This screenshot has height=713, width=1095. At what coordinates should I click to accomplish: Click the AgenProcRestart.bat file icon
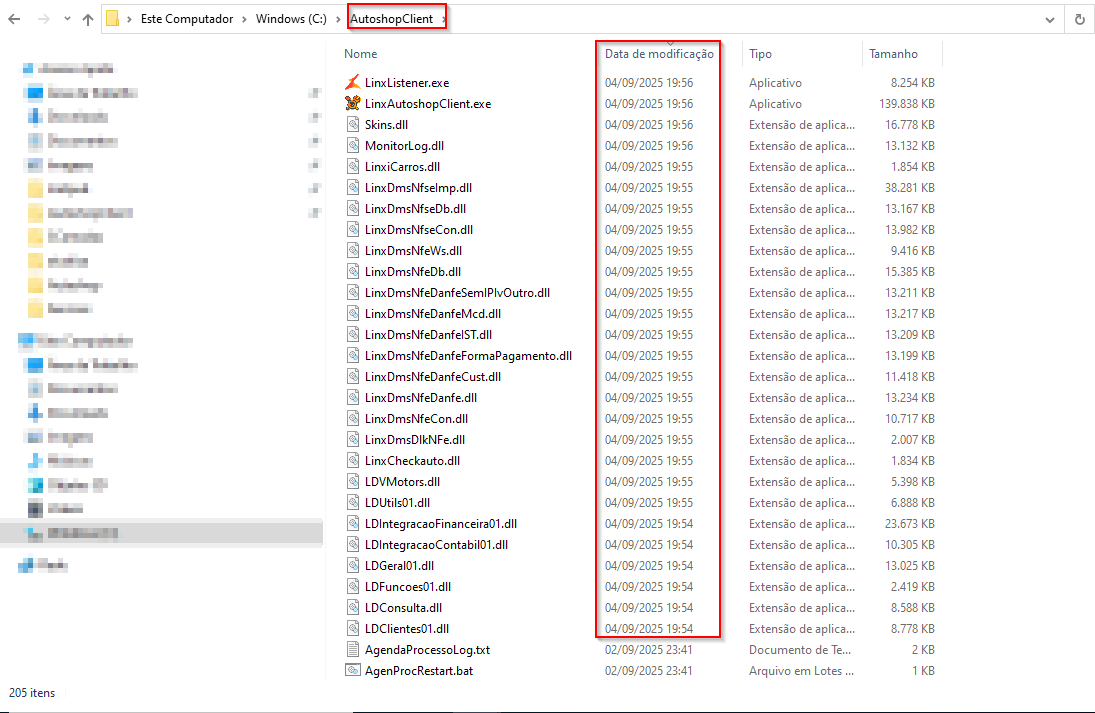pos(353,670)
